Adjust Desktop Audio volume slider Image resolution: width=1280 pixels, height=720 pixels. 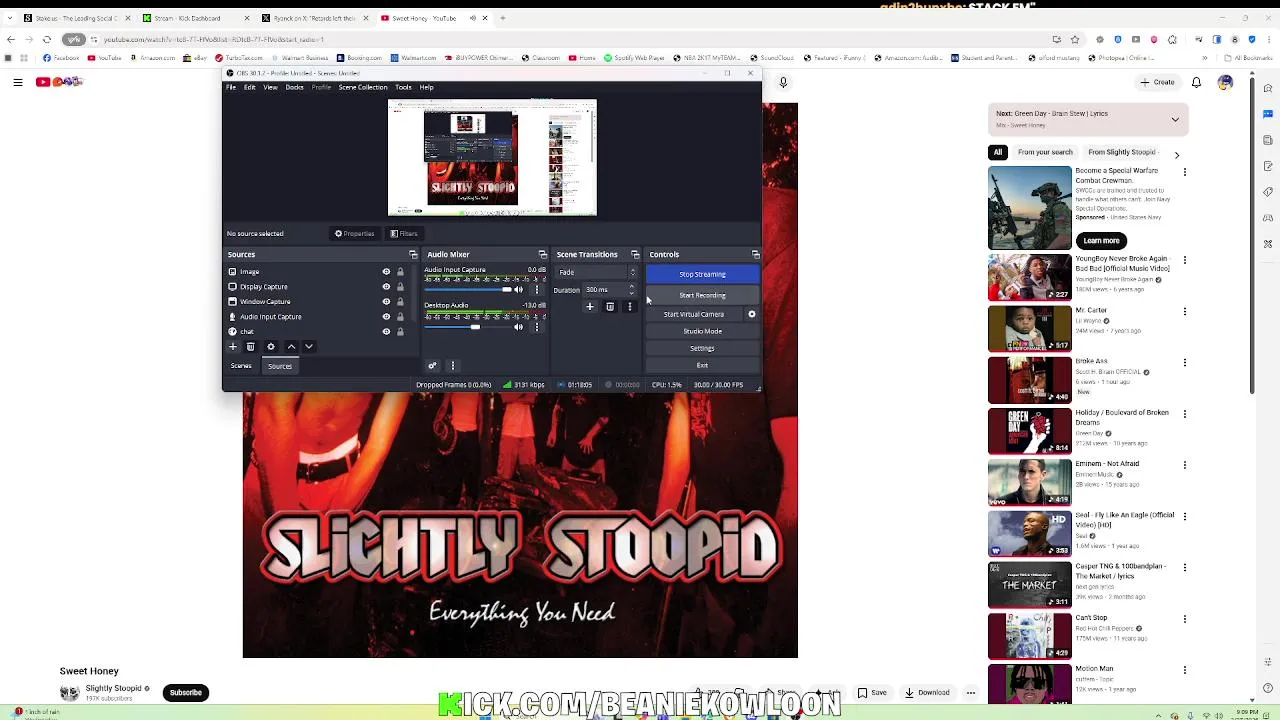pos(468,327)
